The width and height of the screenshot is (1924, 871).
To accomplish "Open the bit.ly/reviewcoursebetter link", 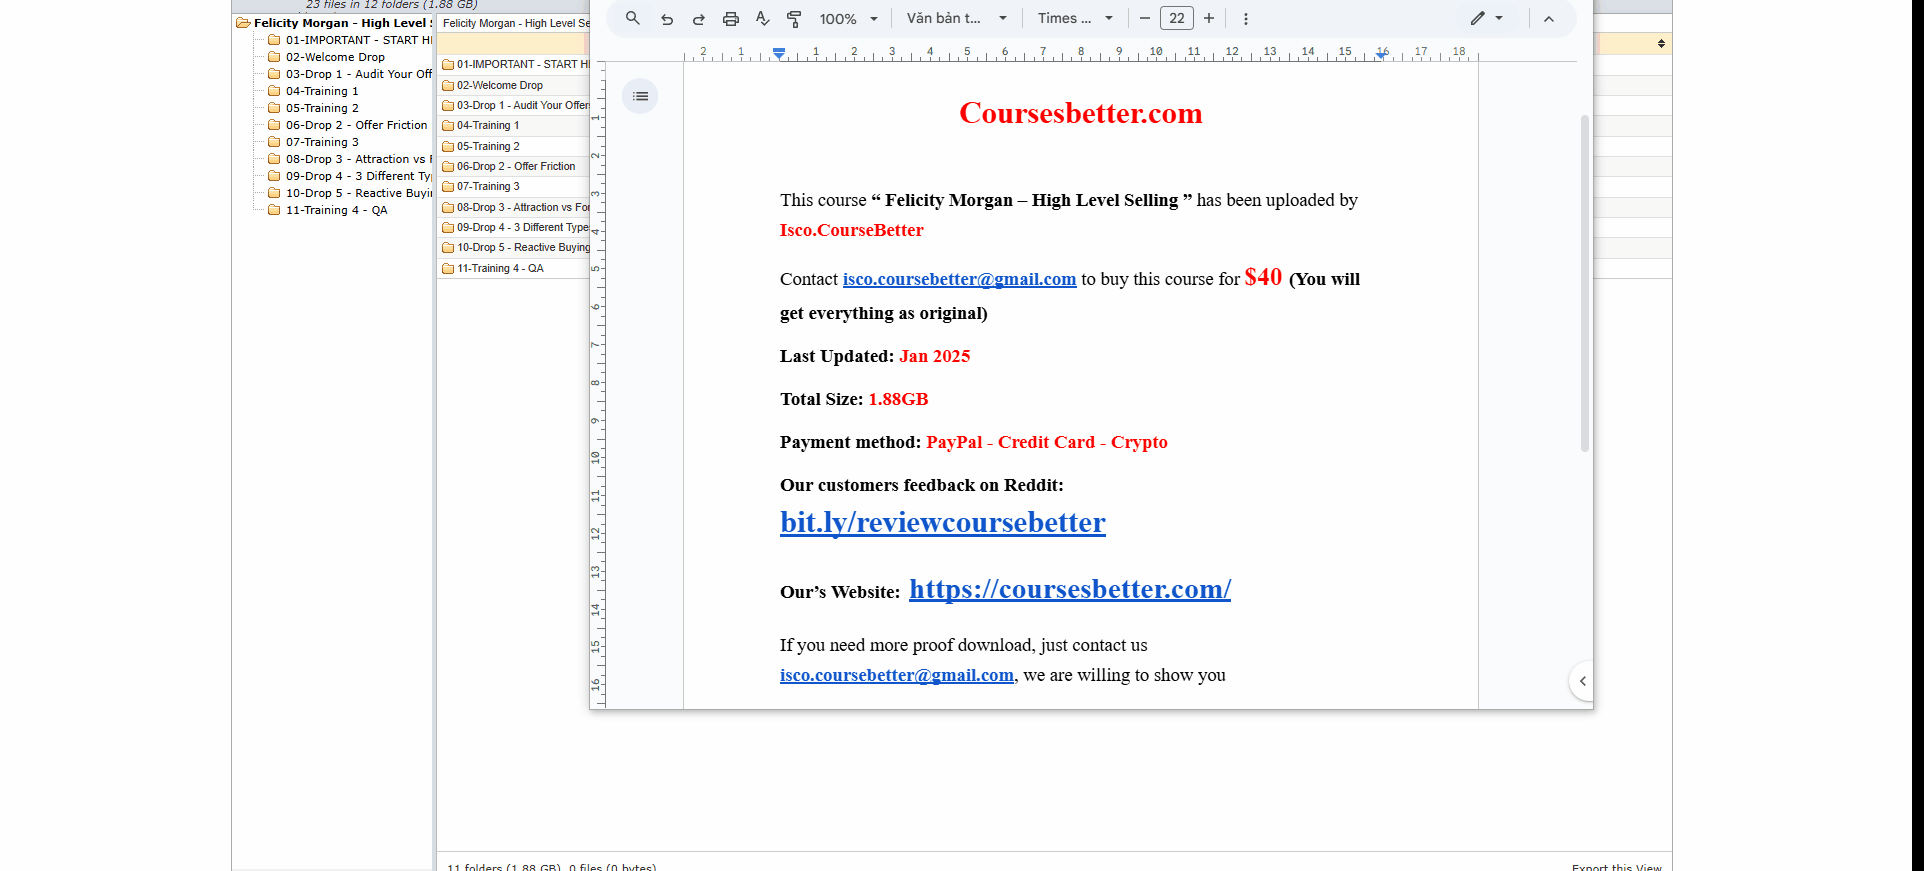I will 942,523.
